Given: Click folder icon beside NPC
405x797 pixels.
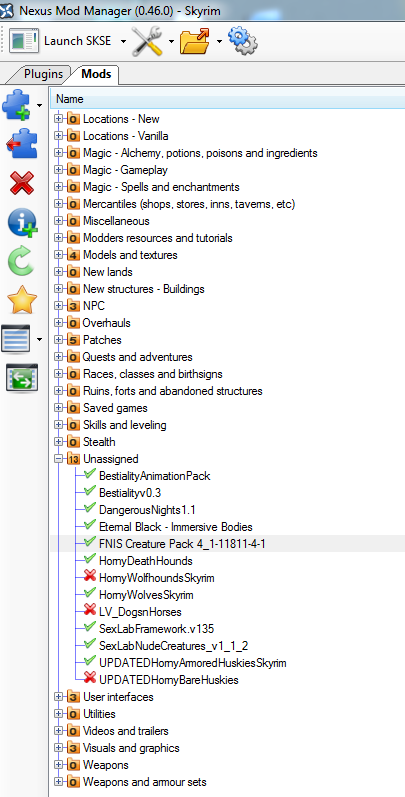Looking at the screenshot, I should (x=74, y=306).
